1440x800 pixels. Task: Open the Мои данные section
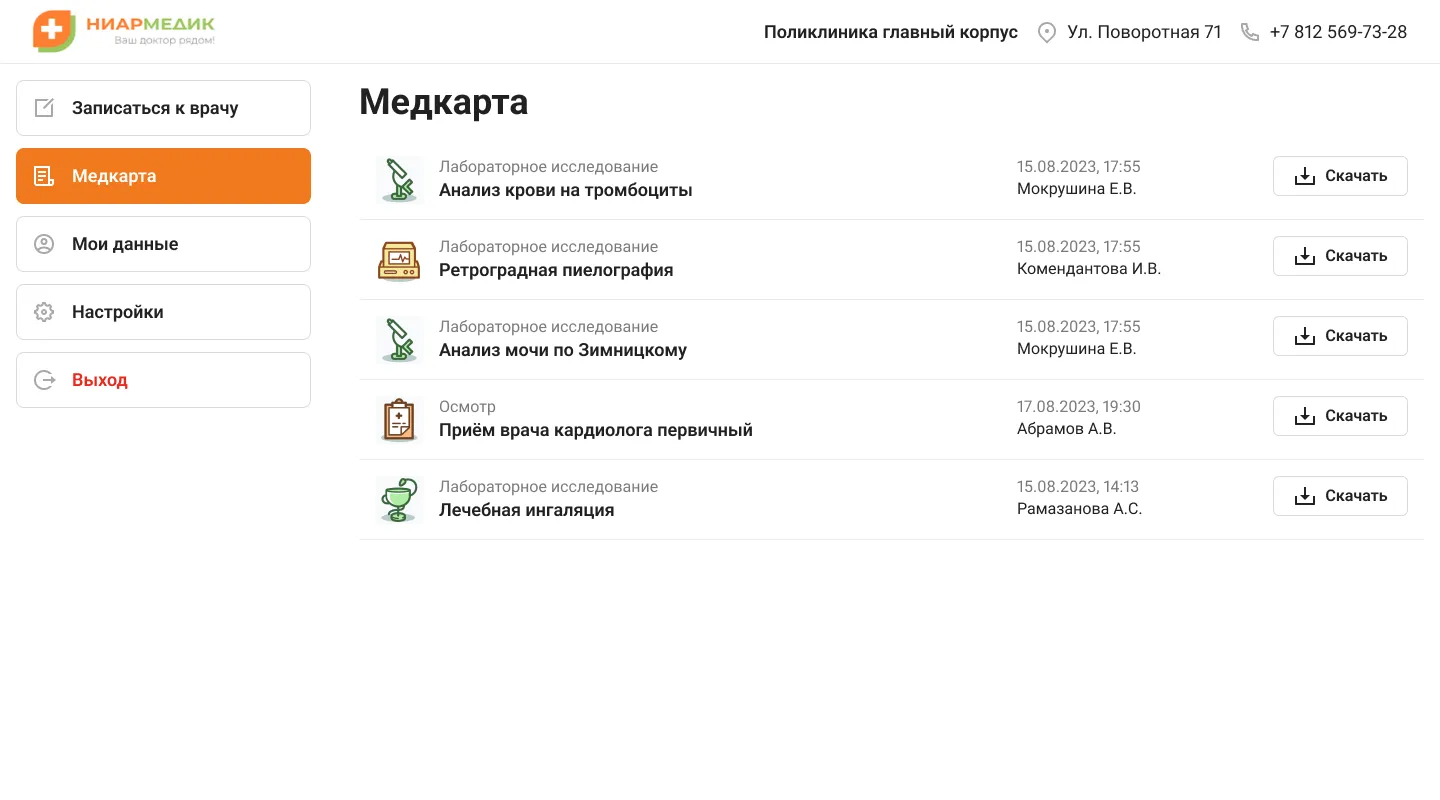tap(163, 244)
